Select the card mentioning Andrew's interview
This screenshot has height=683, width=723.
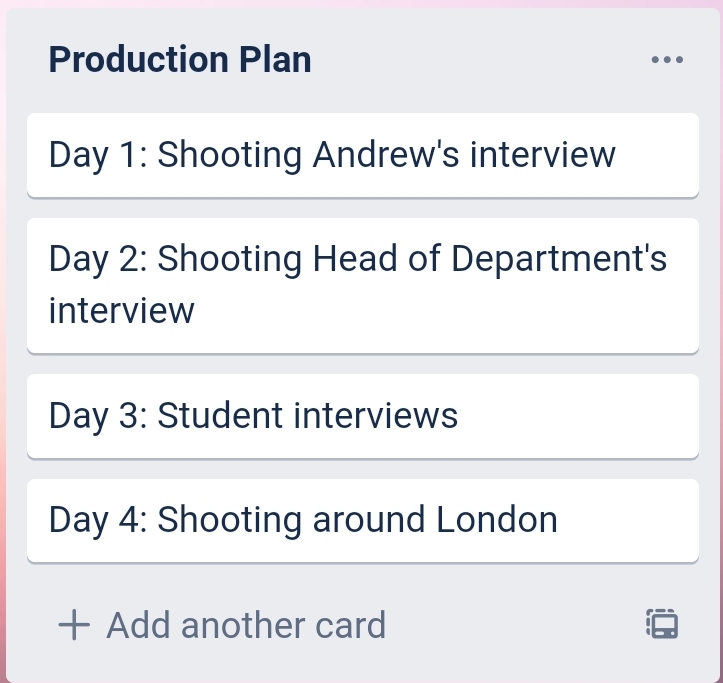pos(362,155)
